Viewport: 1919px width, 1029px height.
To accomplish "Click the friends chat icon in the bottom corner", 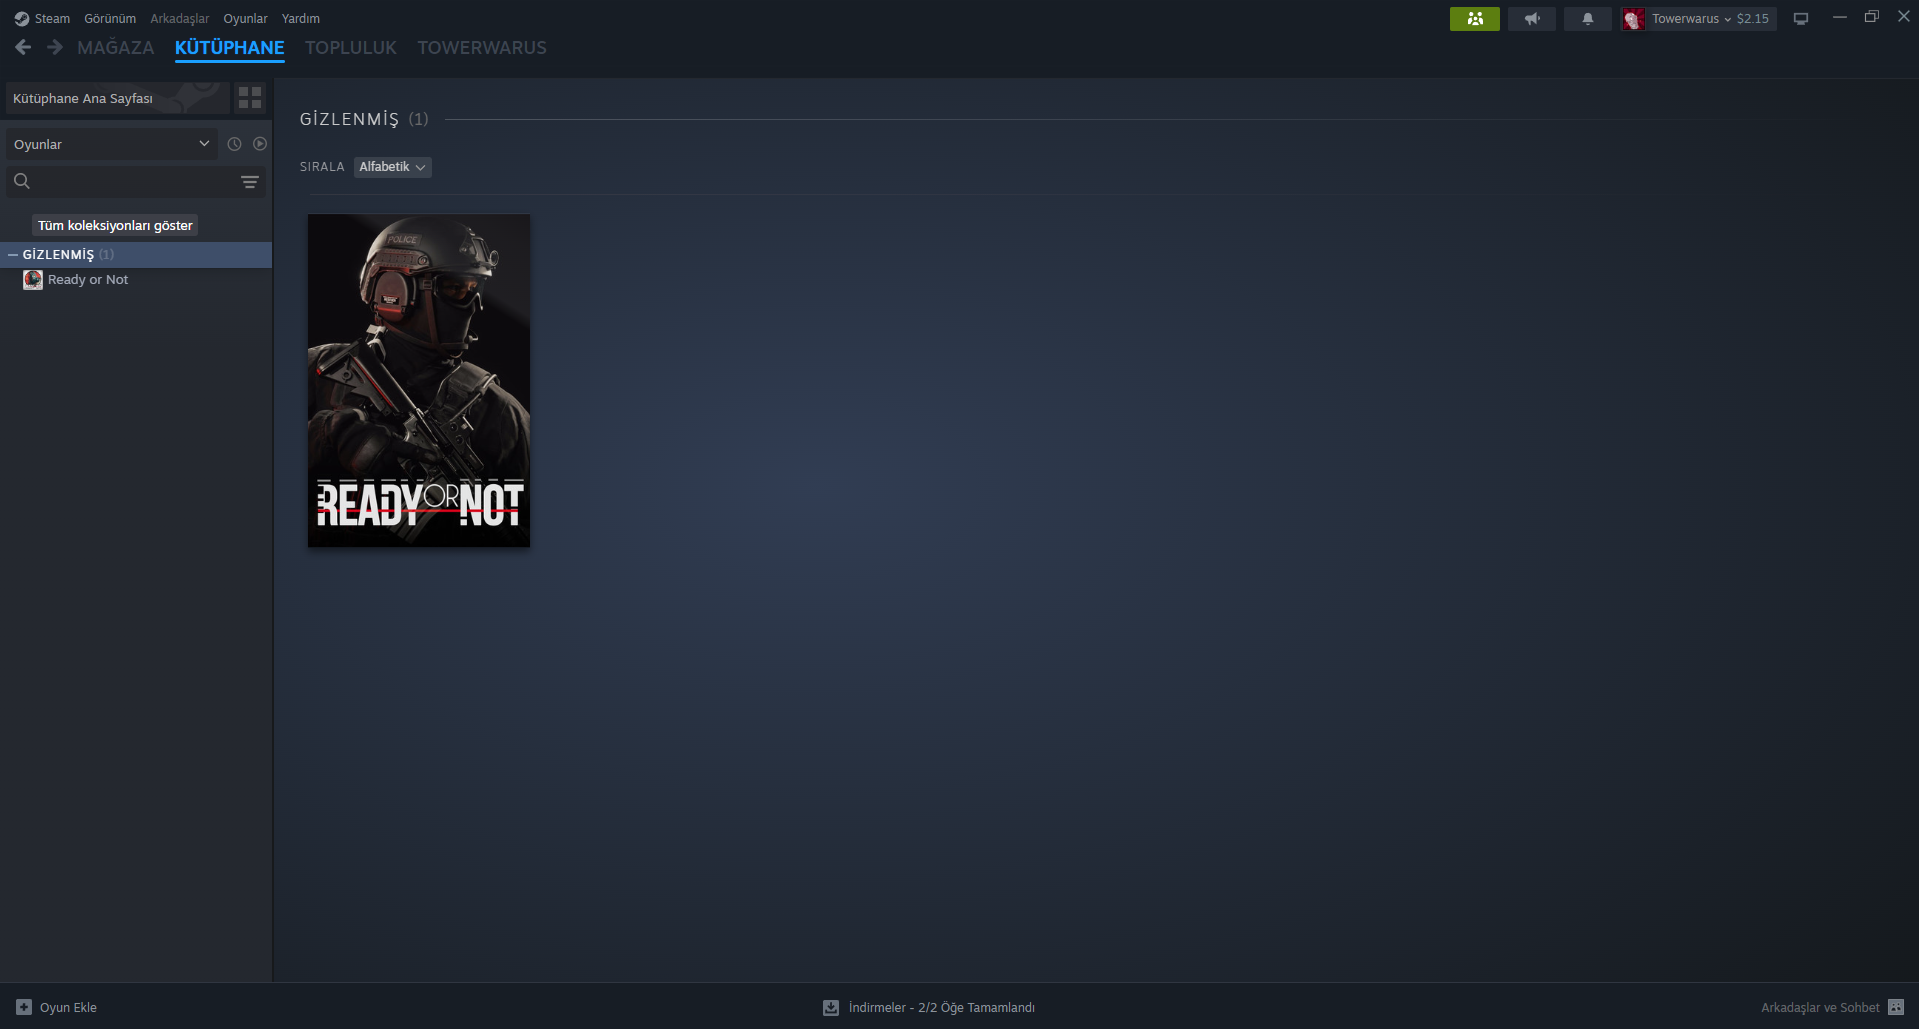I will tap(1896, 1008).
